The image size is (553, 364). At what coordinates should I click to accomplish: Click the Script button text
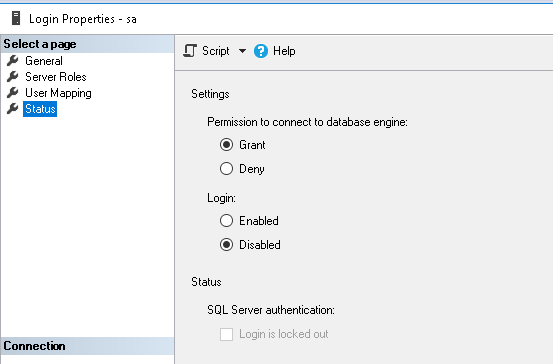click(216, 51)
